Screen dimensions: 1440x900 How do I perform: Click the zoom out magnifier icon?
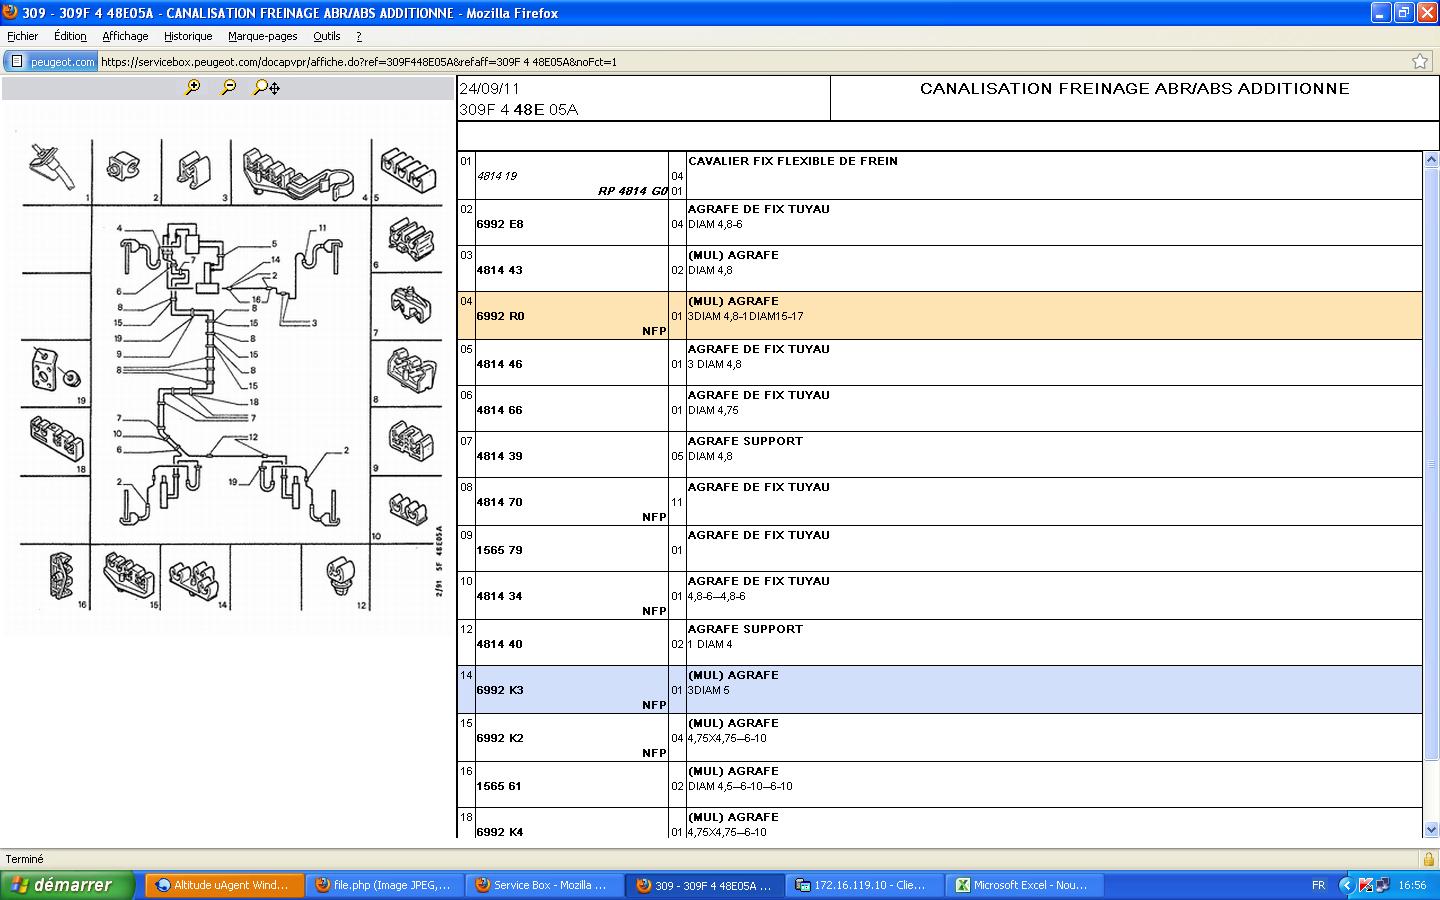(x=229, y=88)
